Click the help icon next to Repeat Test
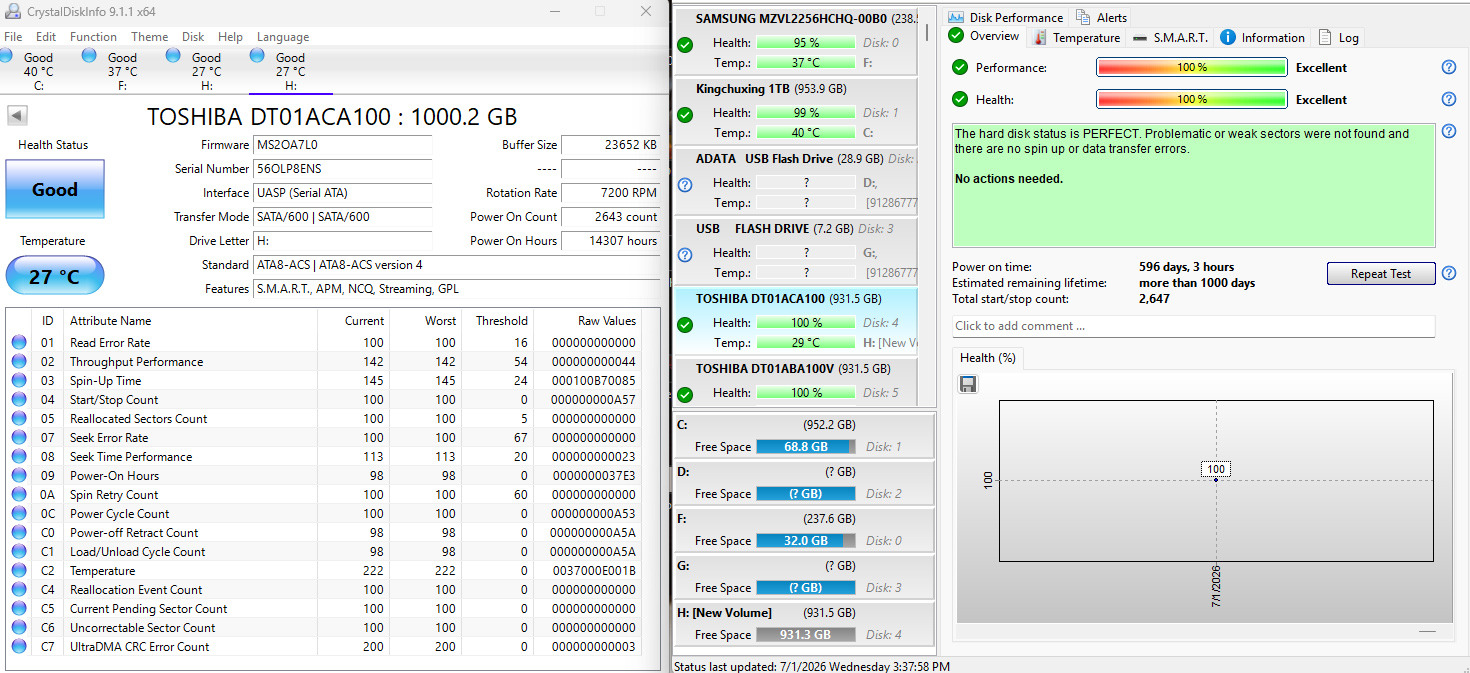Screen dimensions: 1470x673 point(1448,273)
